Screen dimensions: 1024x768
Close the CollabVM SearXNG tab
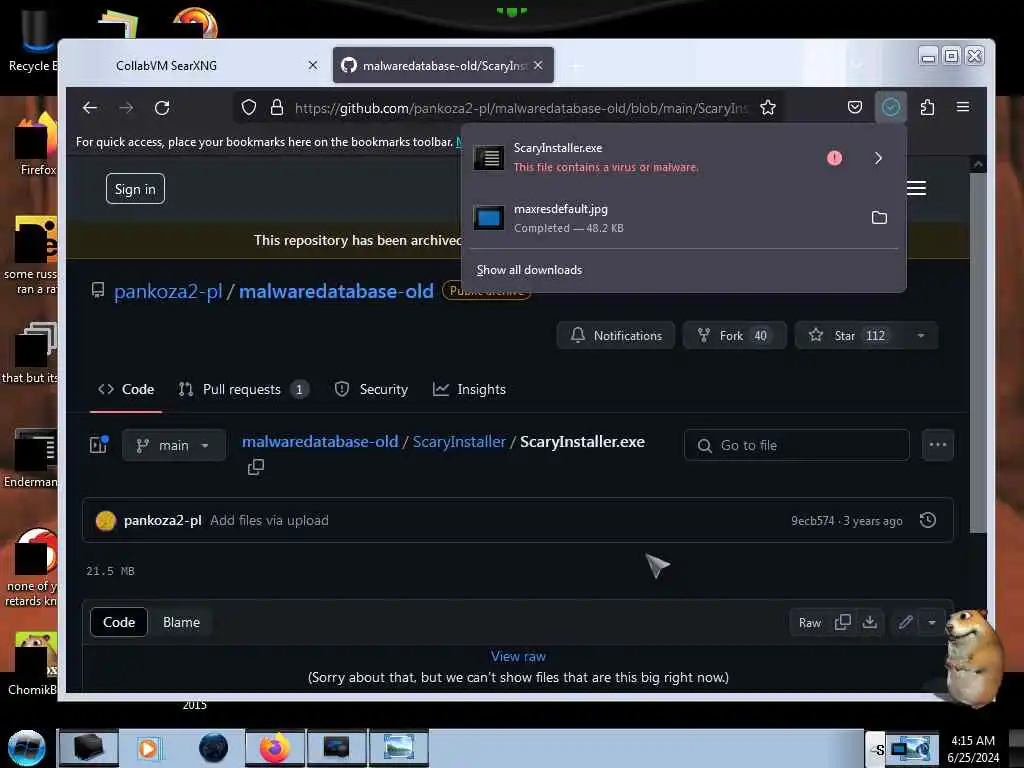pos(313,65)
